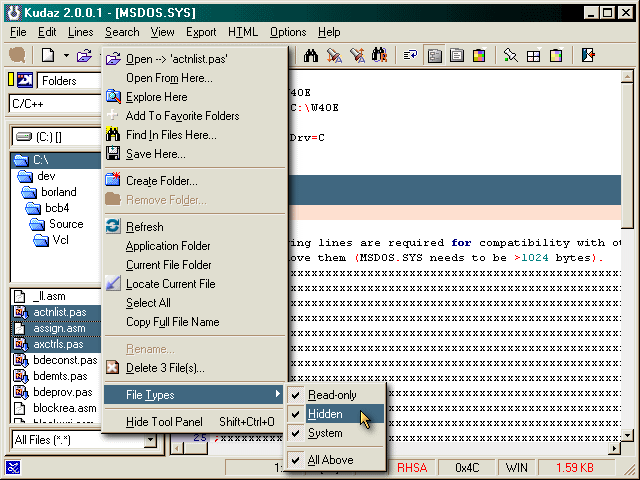Click the document view toolbar icon

pos(457,55)
